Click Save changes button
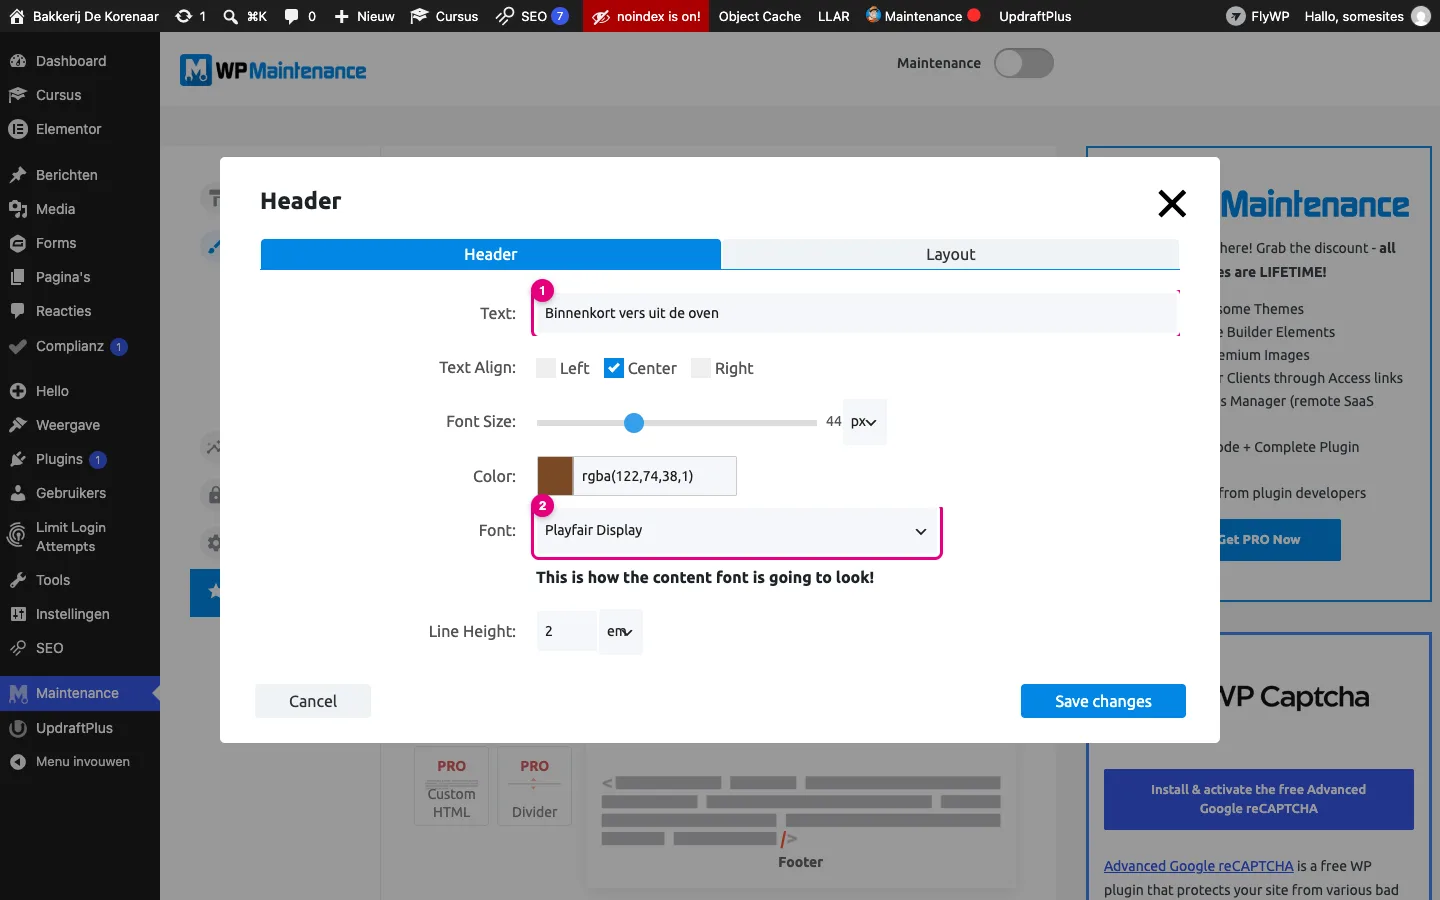Screen dimensions: 1440x900 1103,701
